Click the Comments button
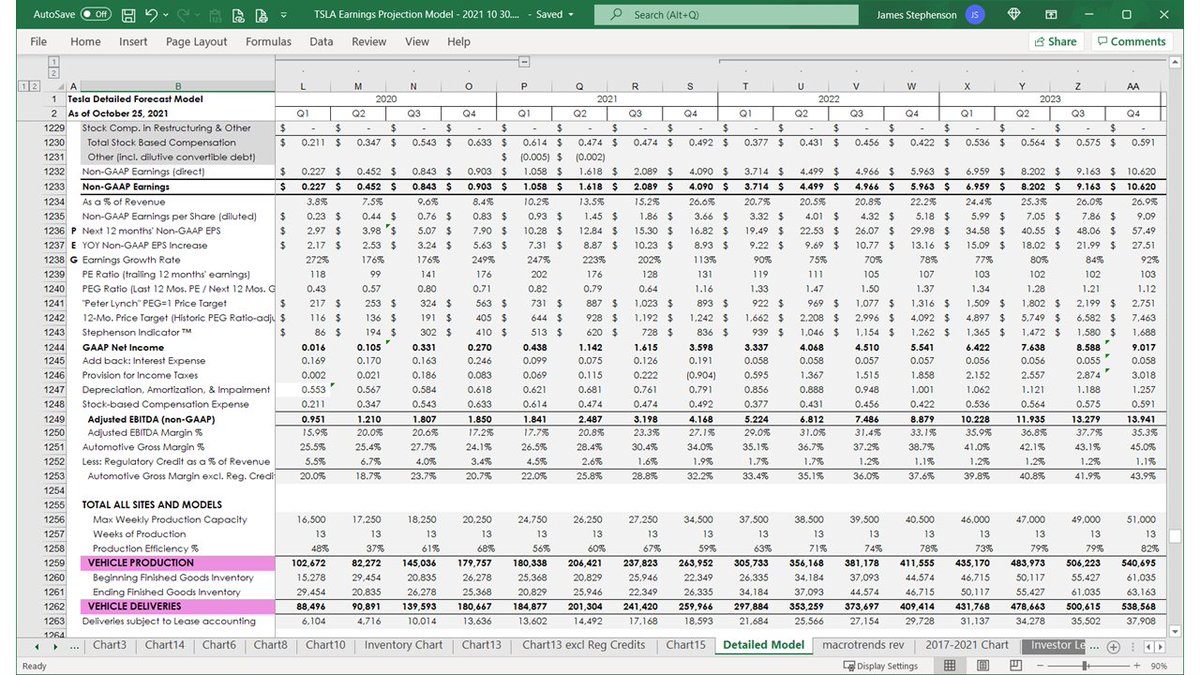This screenshot has width=1200, height=675. pos(1131,42)
